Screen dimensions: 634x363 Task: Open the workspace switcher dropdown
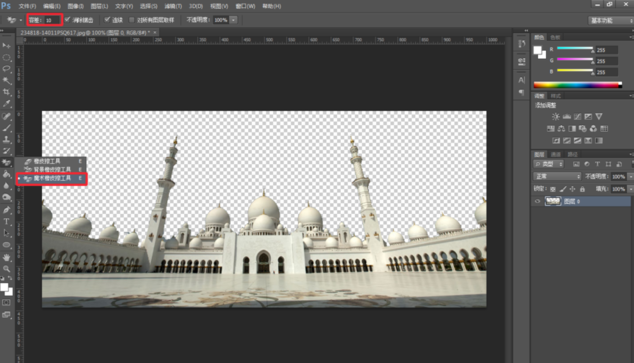tap(611, 20)
